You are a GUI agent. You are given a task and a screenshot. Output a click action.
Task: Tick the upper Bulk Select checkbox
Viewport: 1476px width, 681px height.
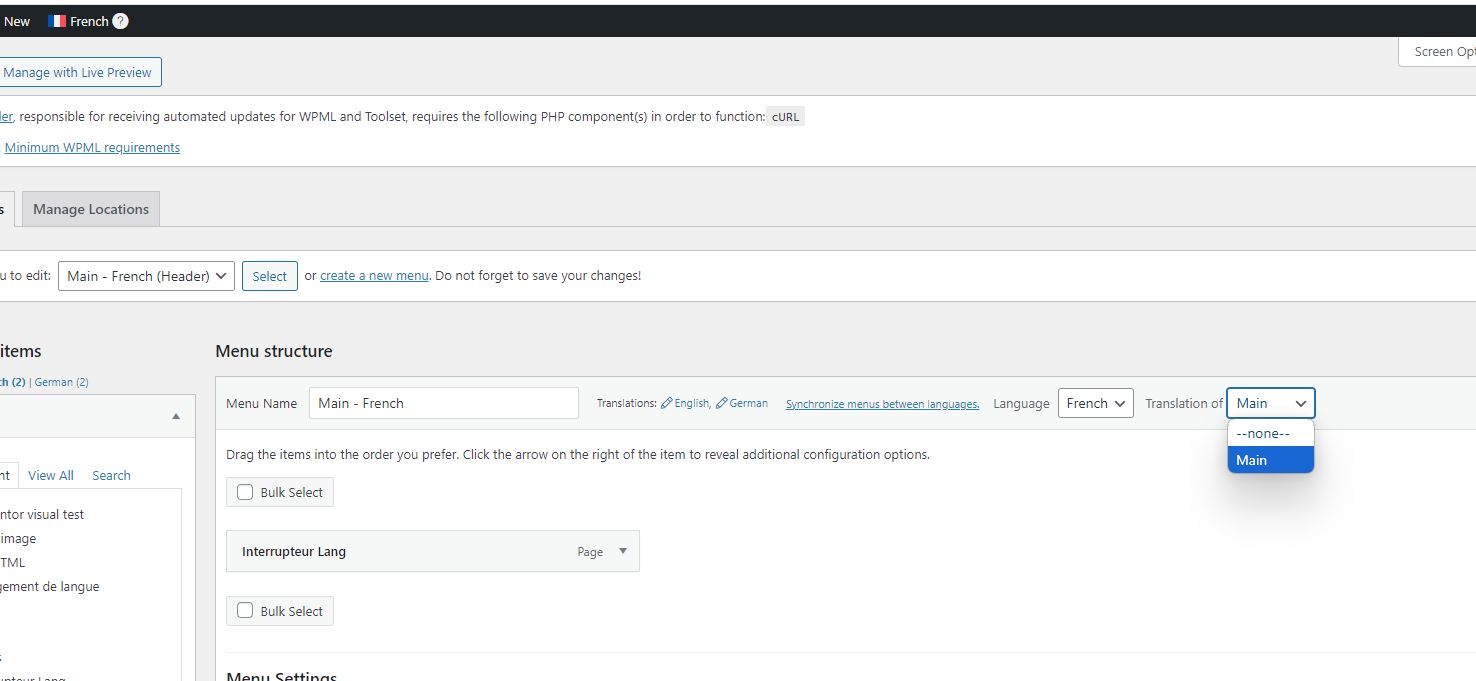pyautogui.click(x=245, y=492)
